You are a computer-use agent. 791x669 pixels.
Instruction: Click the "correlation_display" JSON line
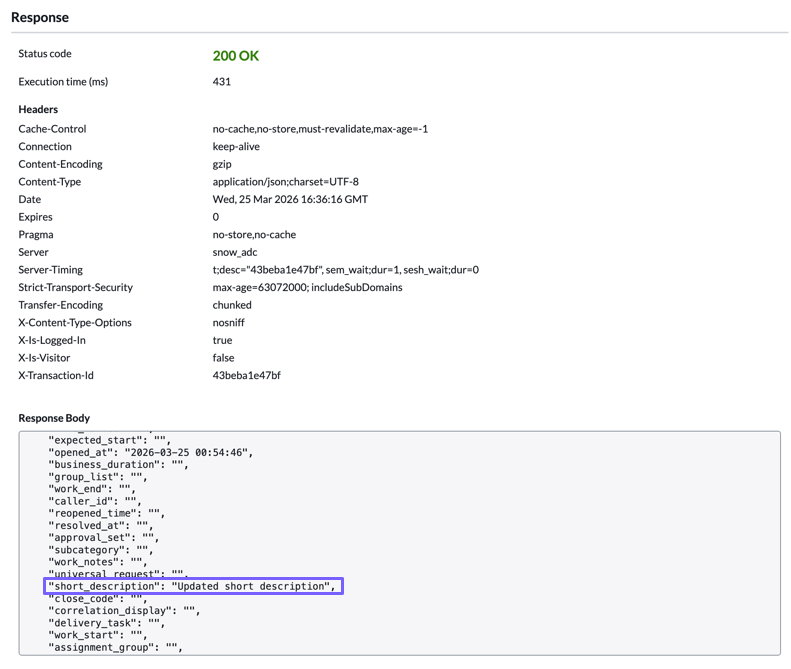[124, 611]
